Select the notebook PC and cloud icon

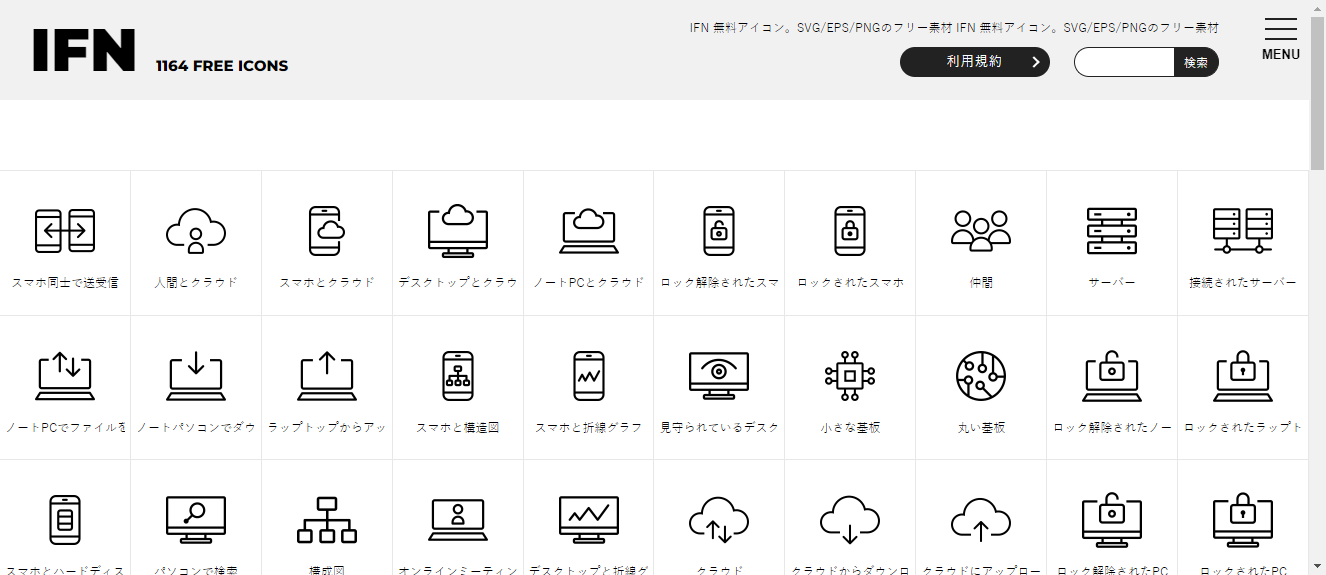click(x=589, y=231)
